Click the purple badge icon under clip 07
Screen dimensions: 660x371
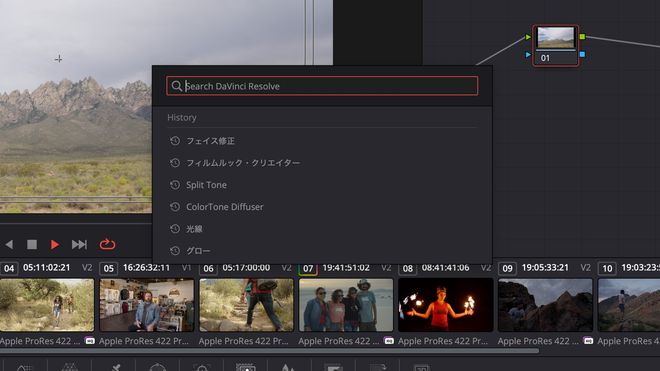[x=389, y=341]
